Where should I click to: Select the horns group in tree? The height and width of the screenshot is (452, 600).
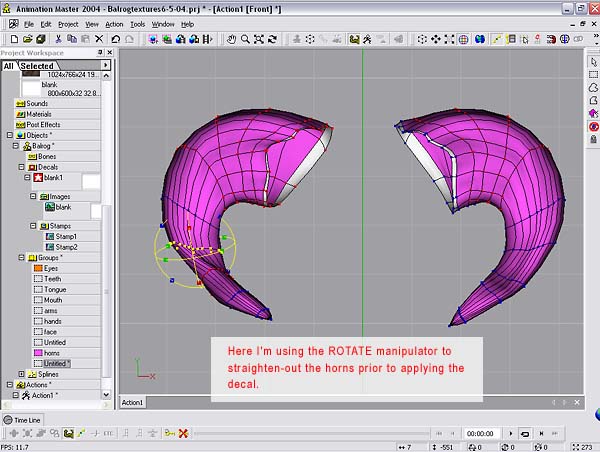pyautogui.click(x=52, y=352)
